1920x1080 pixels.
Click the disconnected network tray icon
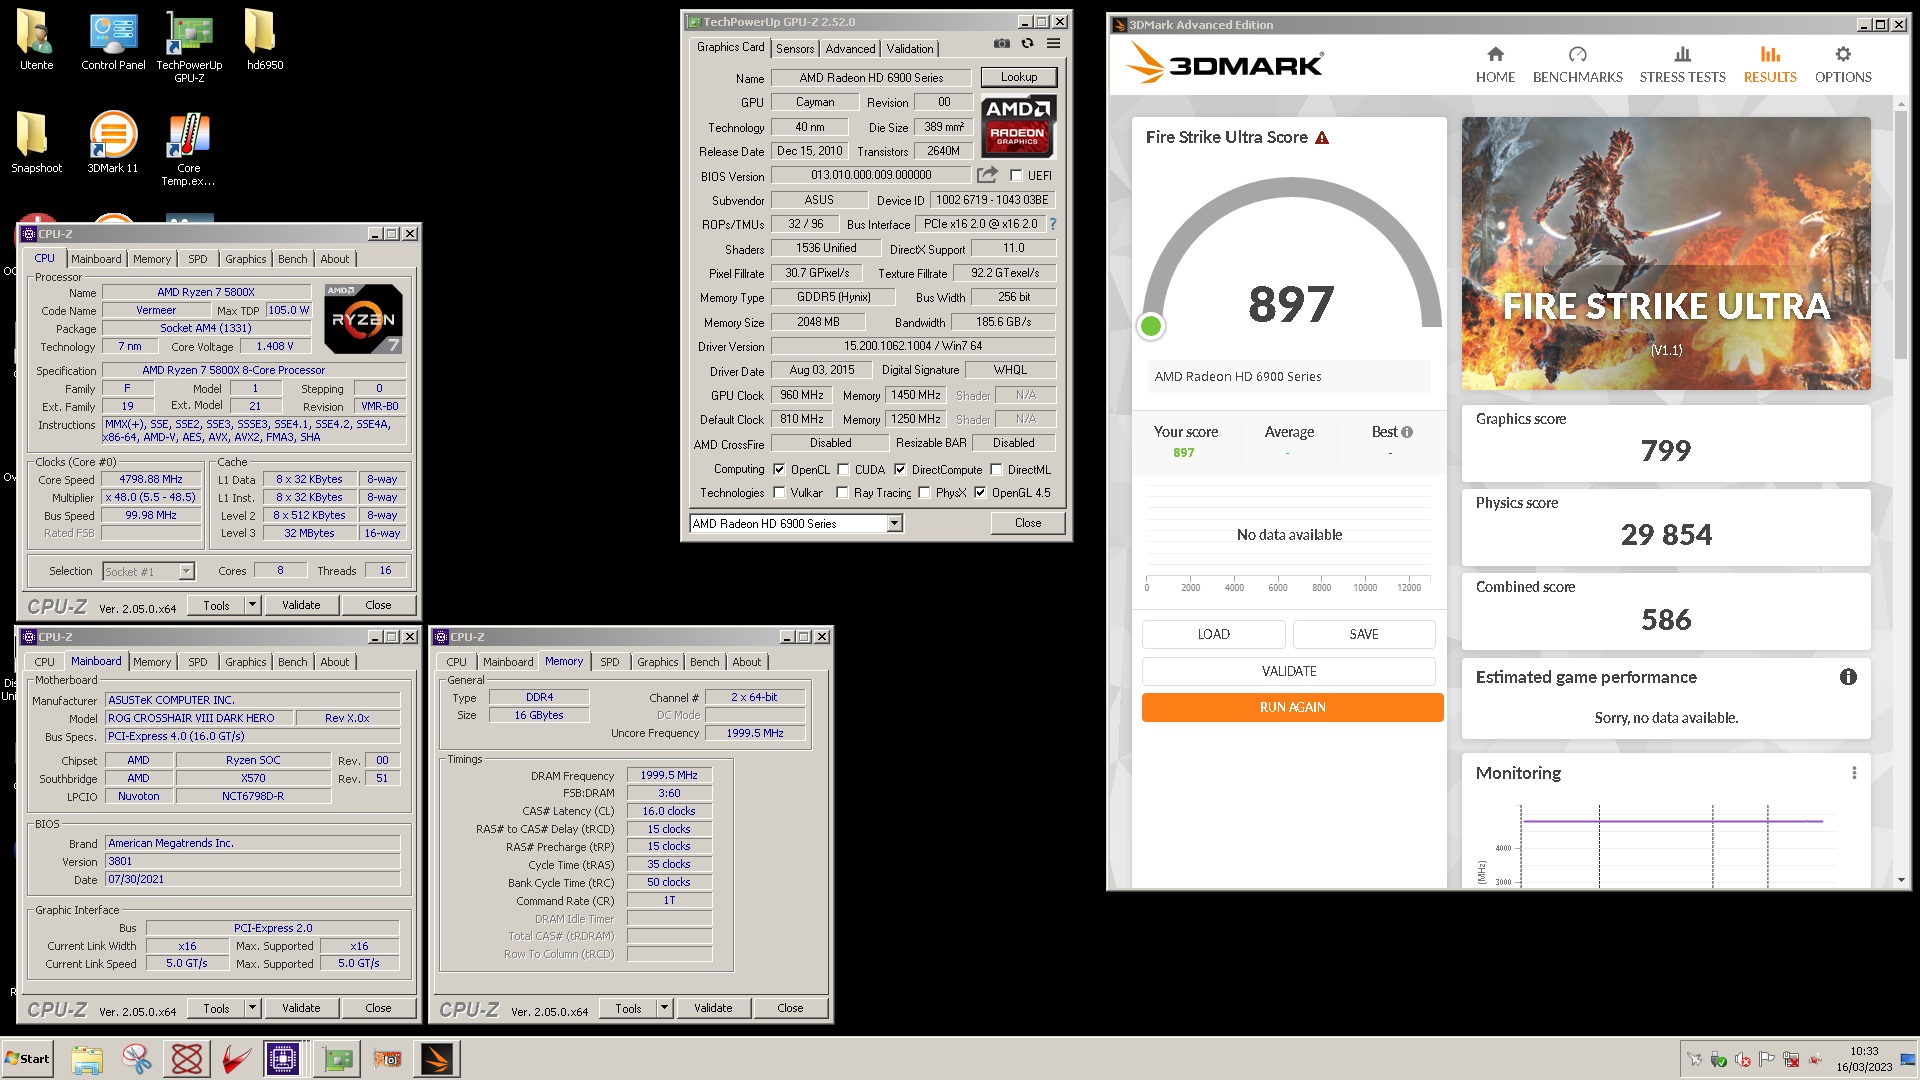1791,1060
